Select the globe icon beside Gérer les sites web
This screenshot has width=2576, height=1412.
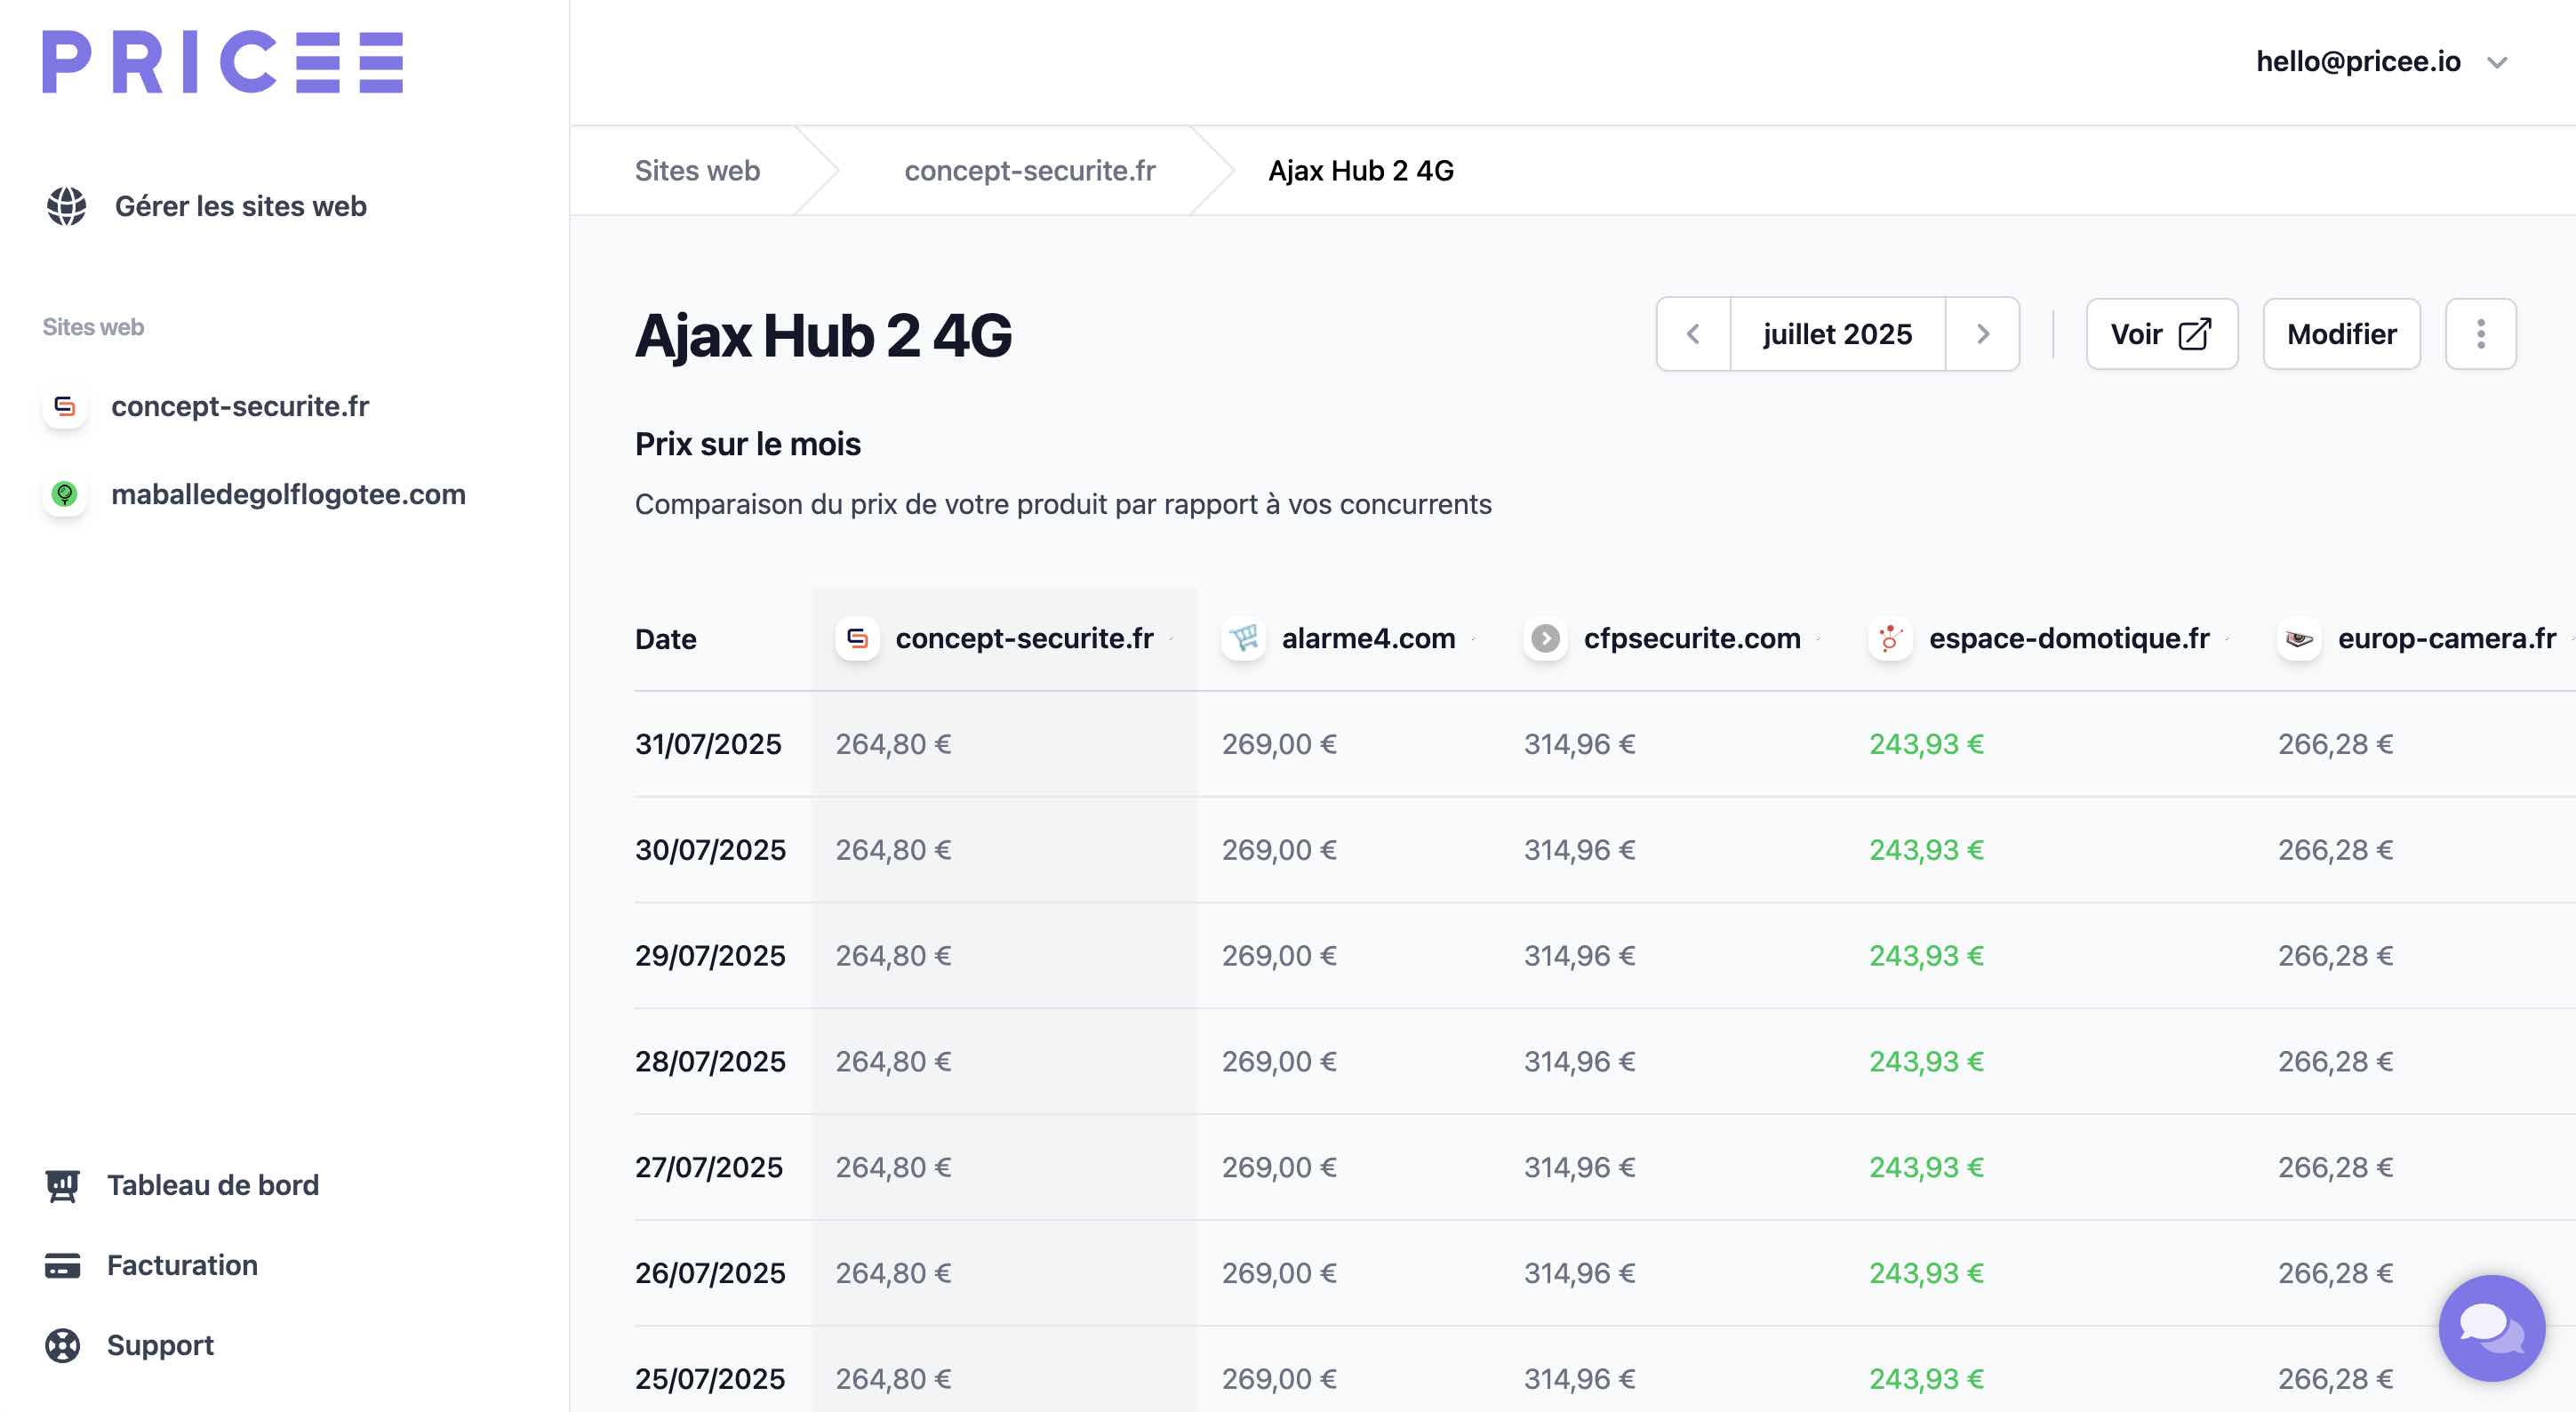[66, 206]
